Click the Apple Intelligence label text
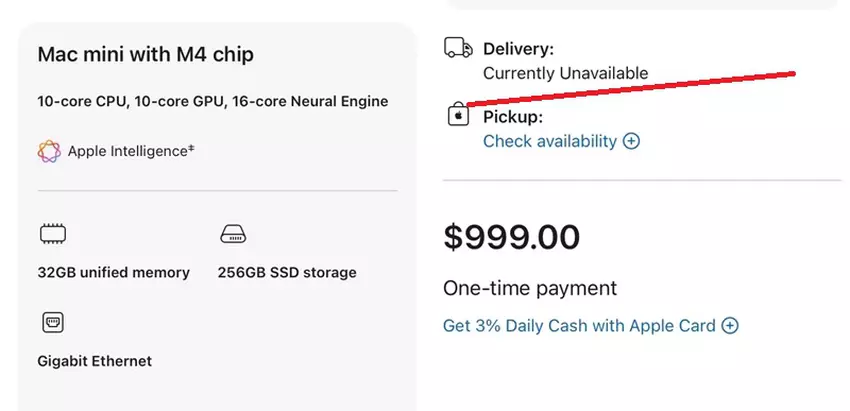The width and height of the screenshot is (850, 411). (x=130, y=151)
